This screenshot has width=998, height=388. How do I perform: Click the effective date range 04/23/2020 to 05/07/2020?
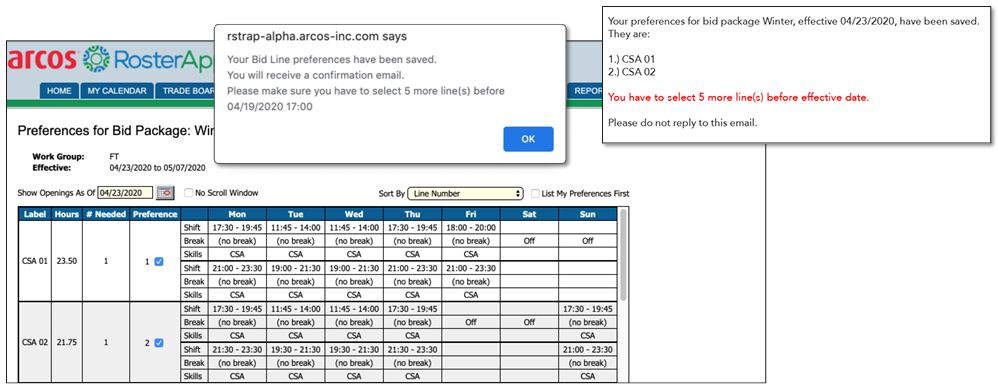coord(157,168)
